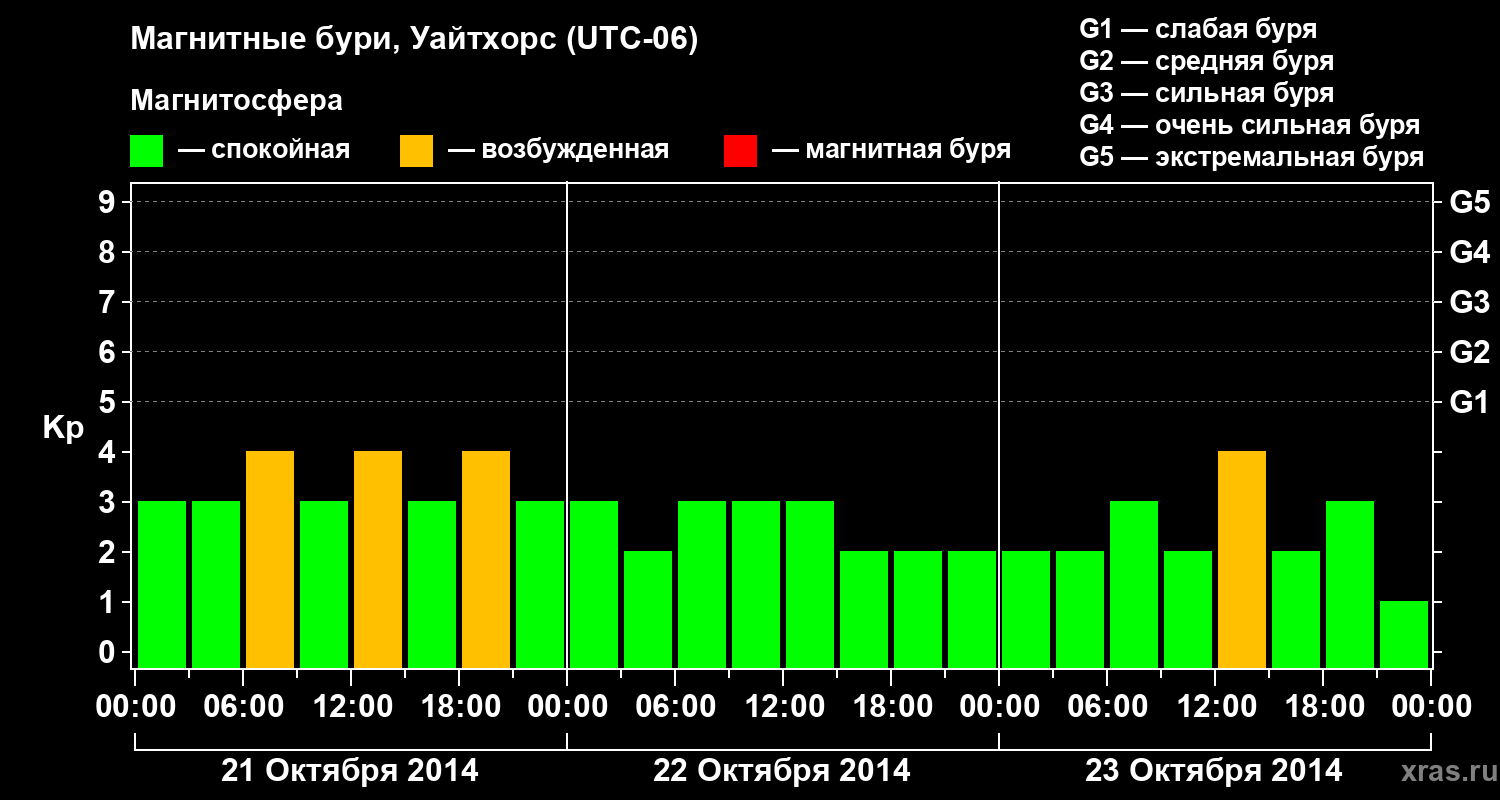Click the orange 12:00–15:00 bar on 21 October

(378, 559)
